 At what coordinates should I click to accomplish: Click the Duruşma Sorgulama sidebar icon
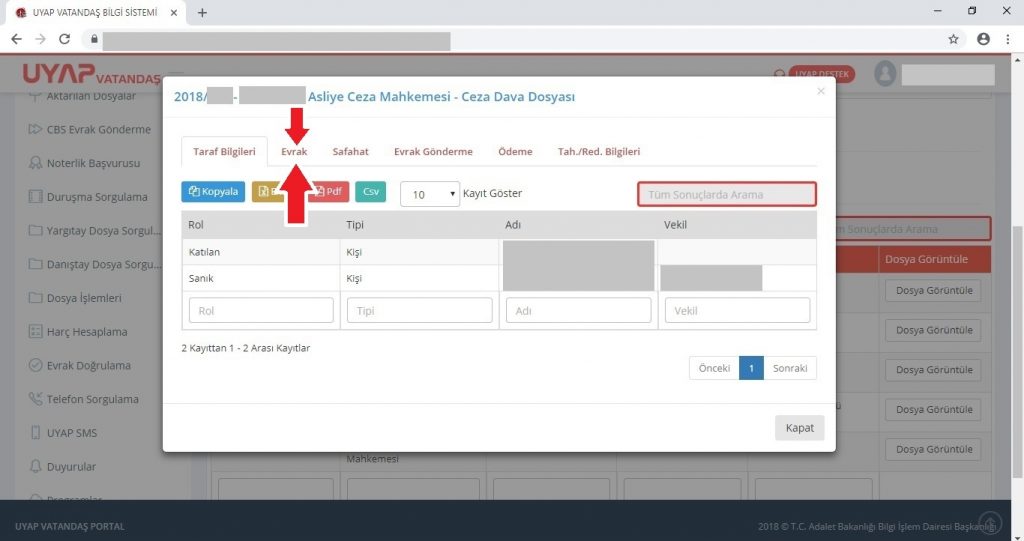pyautogui.click(x=37, y=197)
